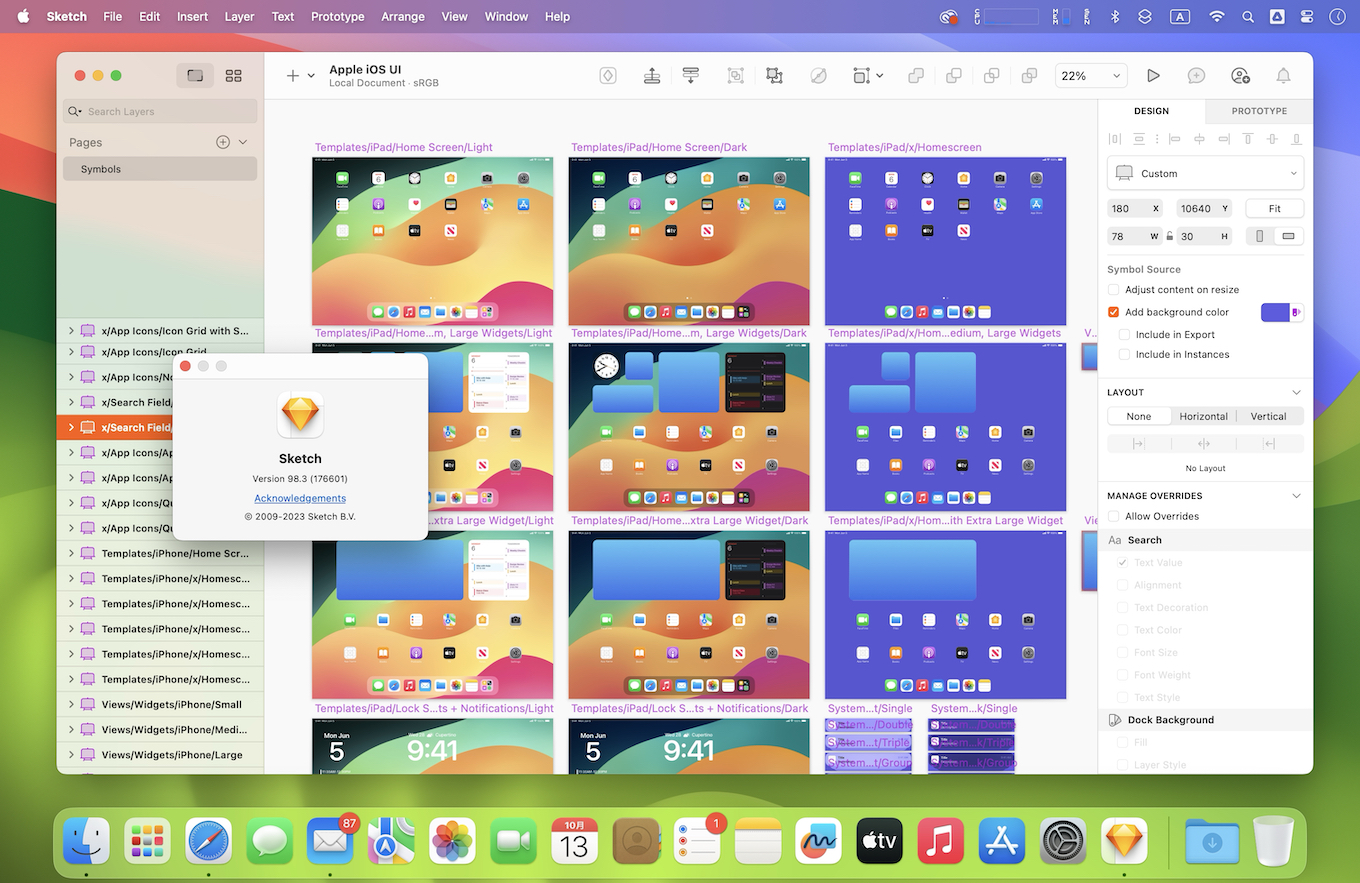Open the Custom artboard preset dropdown

1205,173
